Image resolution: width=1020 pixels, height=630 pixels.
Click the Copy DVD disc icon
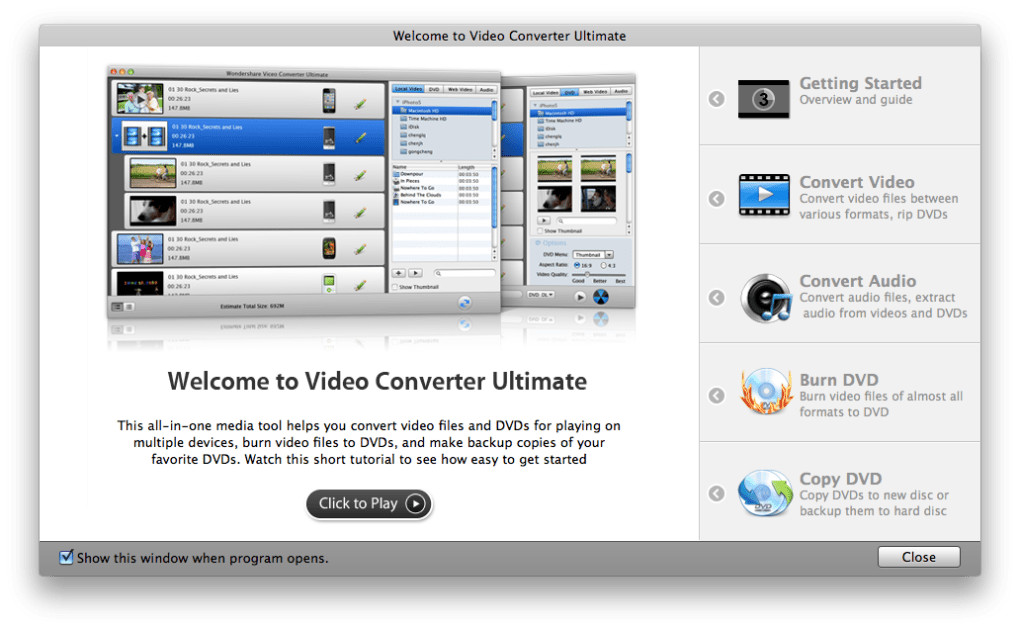(x=764, y=493)
